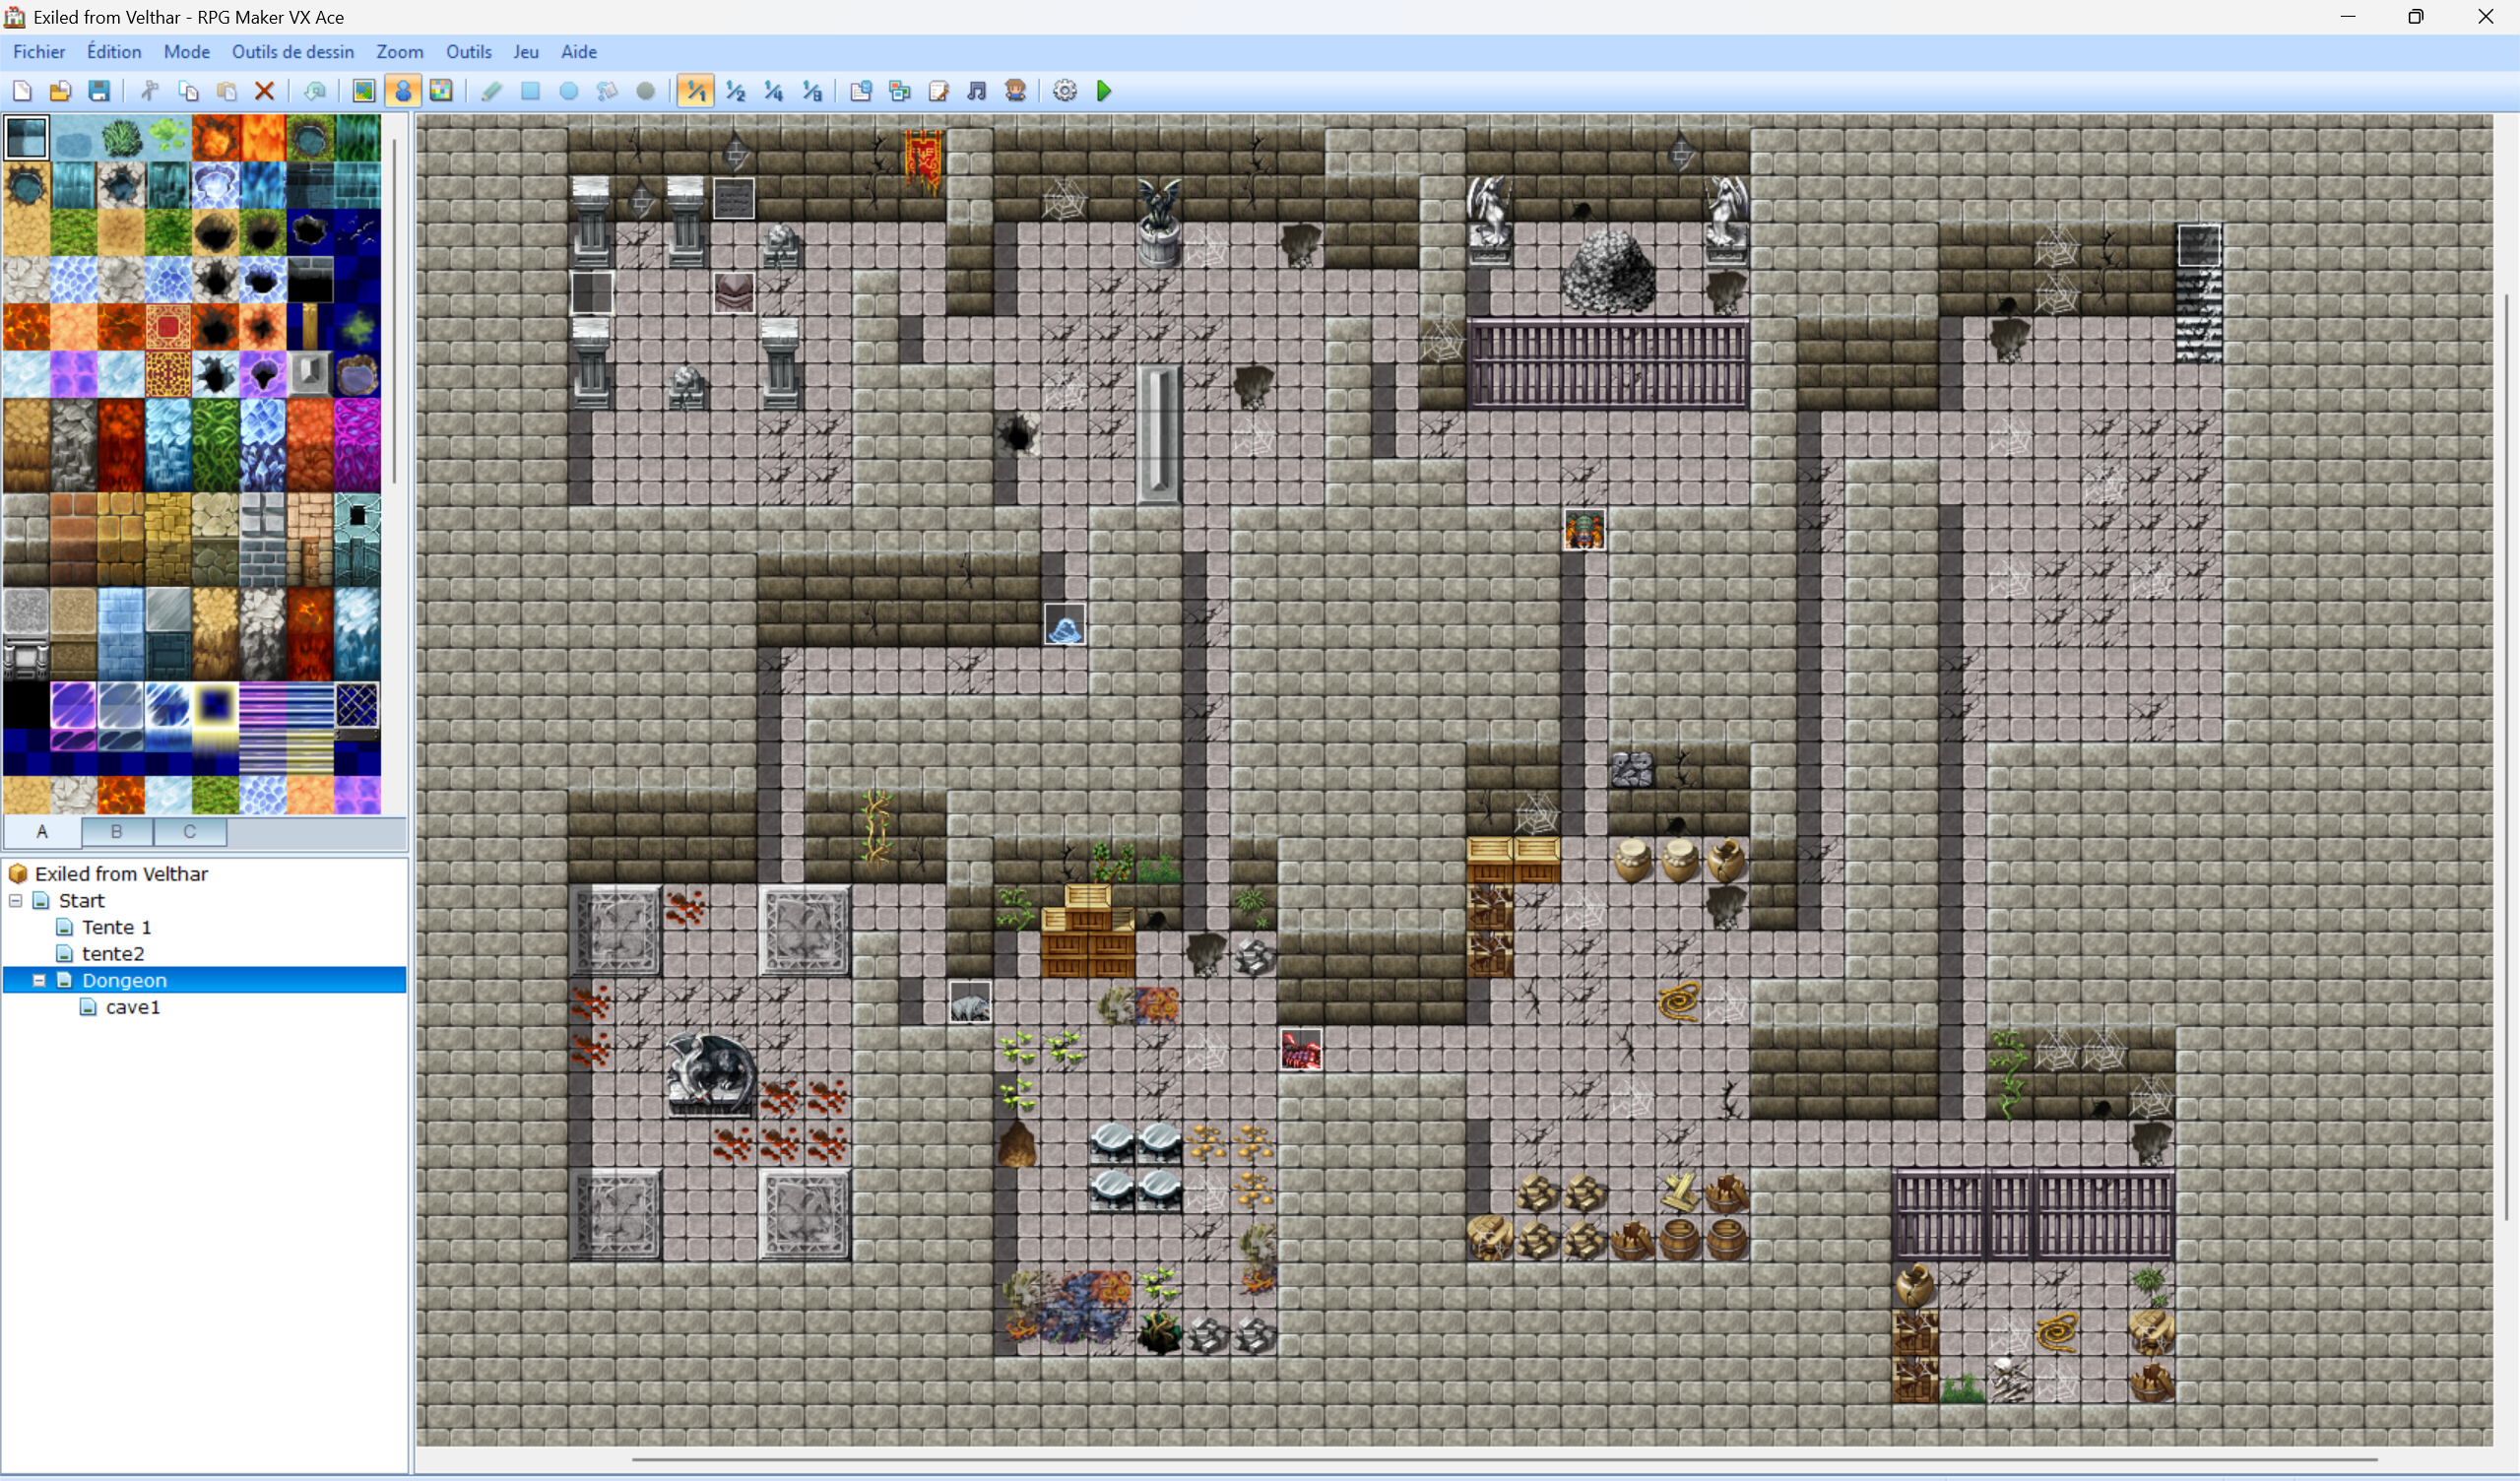This screenshot has height=1481, width=2520.
Task: Click the map vertical scrollbar
Action: click(2506, 758)
